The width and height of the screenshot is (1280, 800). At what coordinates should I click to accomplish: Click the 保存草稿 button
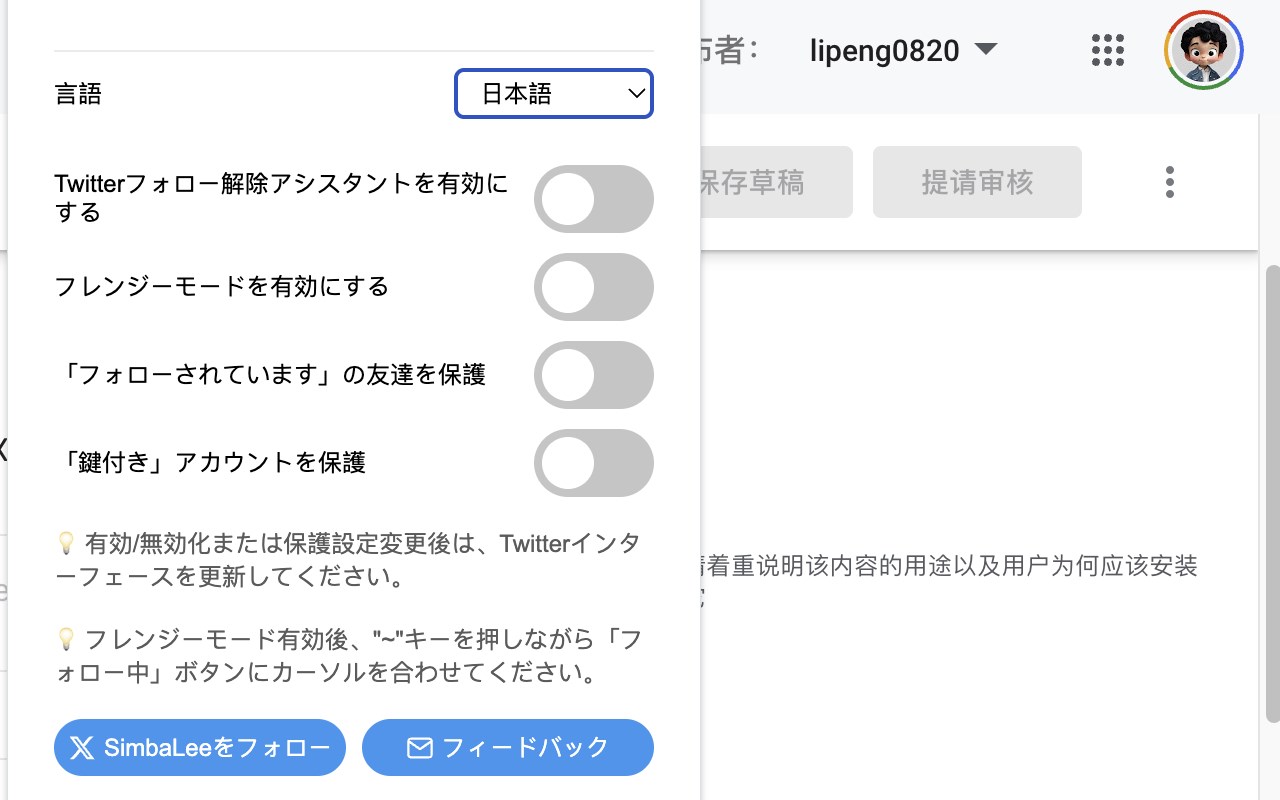pyautogui.click(x=770, y=182)
